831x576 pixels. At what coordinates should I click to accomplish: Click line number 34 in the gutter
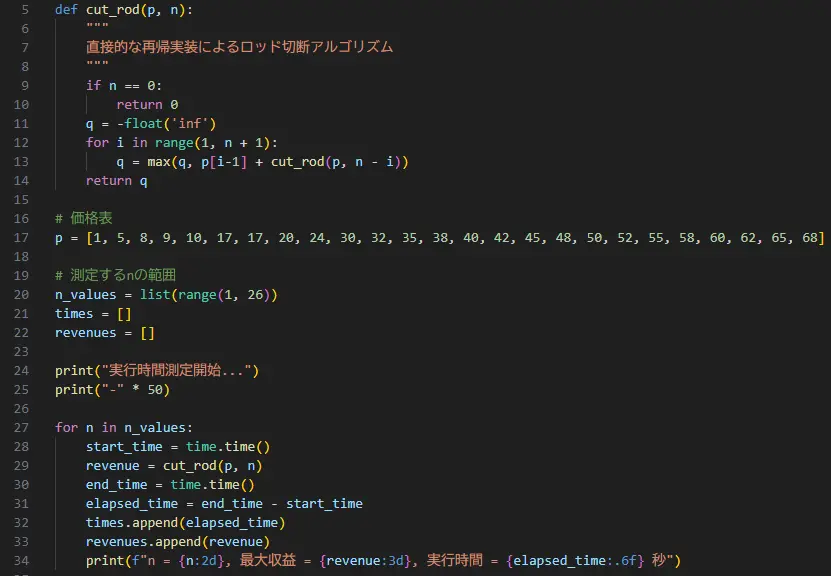(21, 560)
